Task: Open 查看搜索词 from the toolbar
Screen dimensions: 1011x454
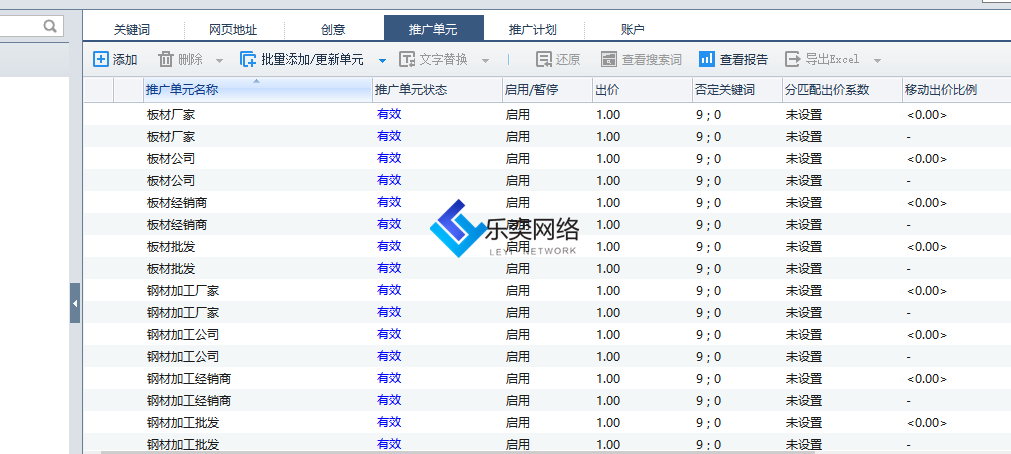Action: coord(641,59)
